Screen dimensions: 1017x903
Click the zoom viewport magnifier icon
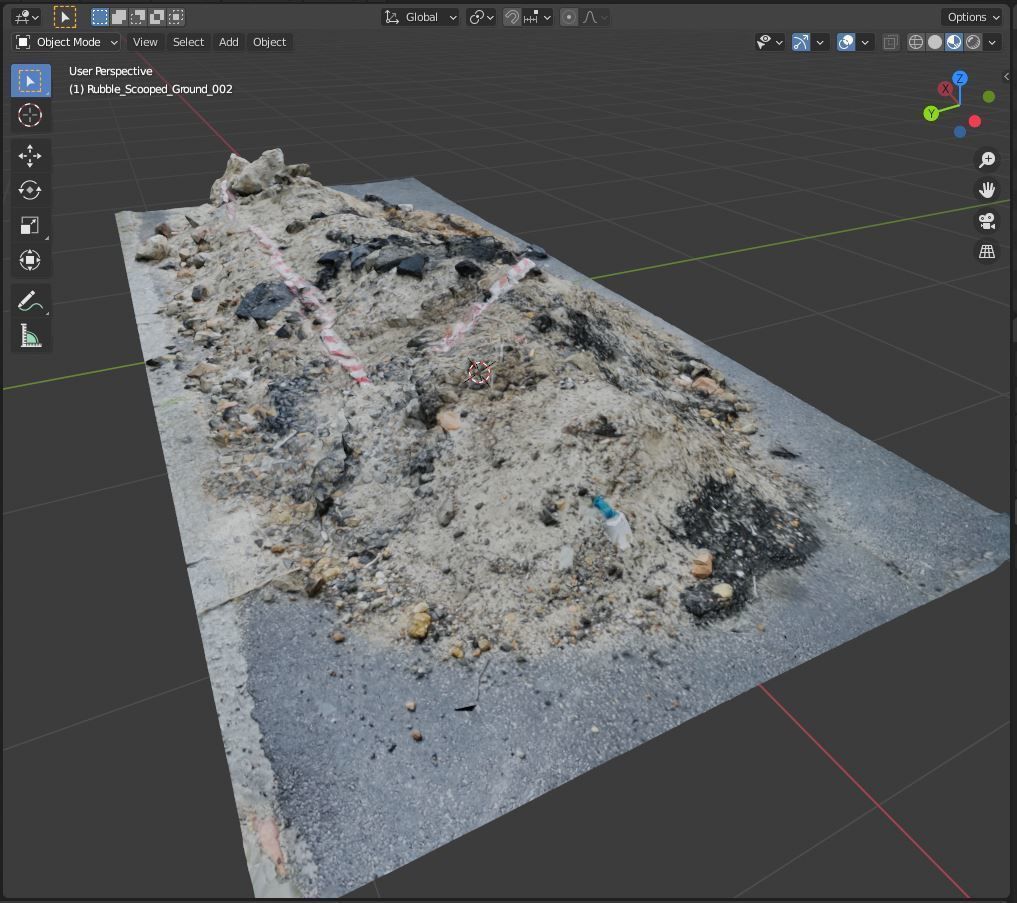(987, 160)
